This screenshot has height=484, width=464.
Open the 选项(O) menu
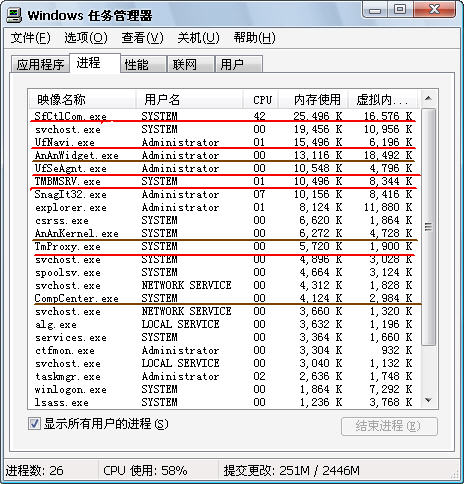coord(86,38)
